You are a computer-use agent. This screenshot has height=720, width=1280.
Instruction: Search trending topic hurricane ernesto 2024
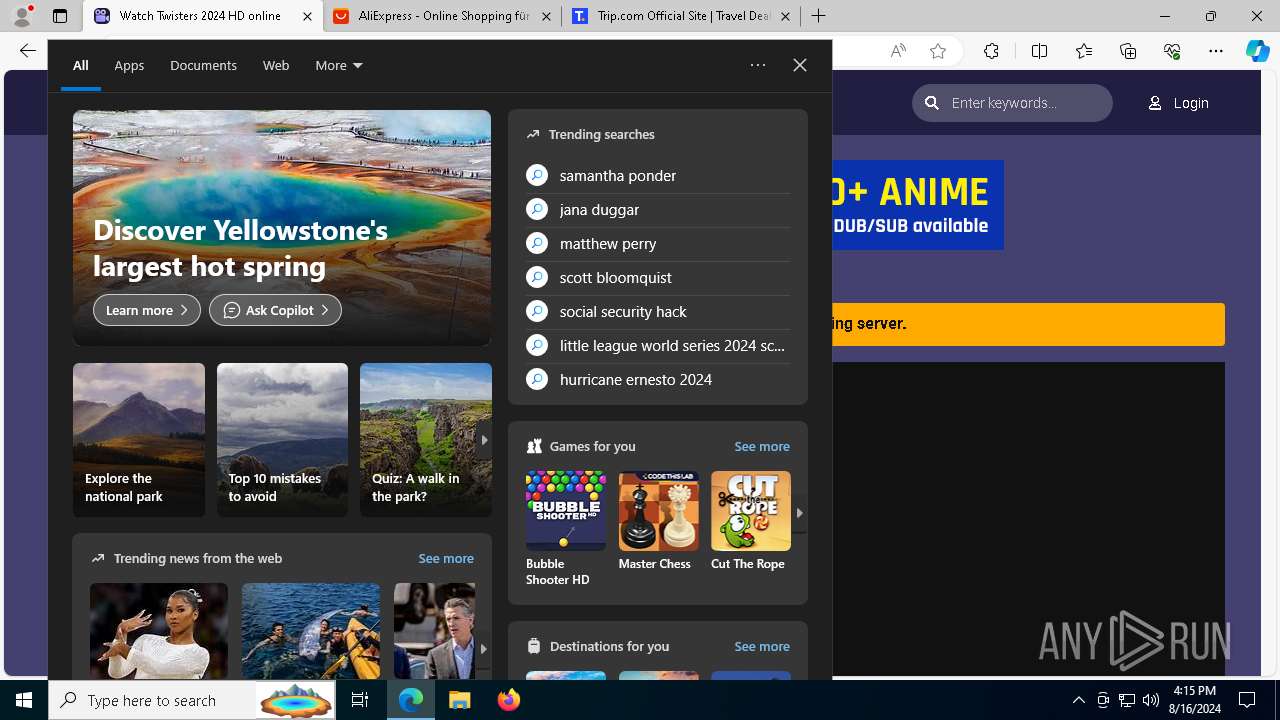(658, 379)
